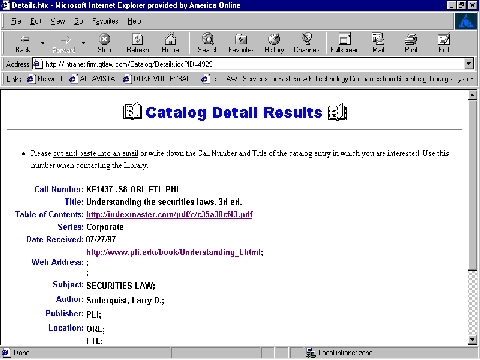The image size is (480, 360).
Task: Click the Done status bar page icon
Action: (x=6, y=353)
